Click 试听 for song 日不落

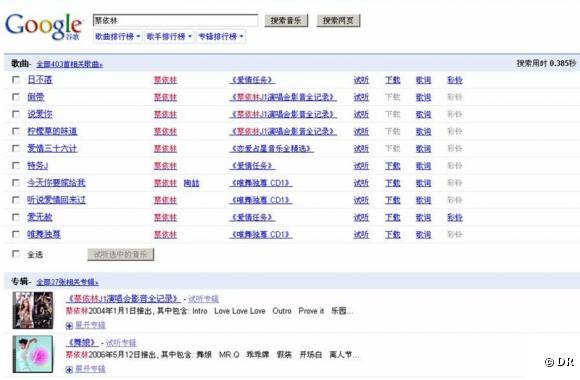361,80
